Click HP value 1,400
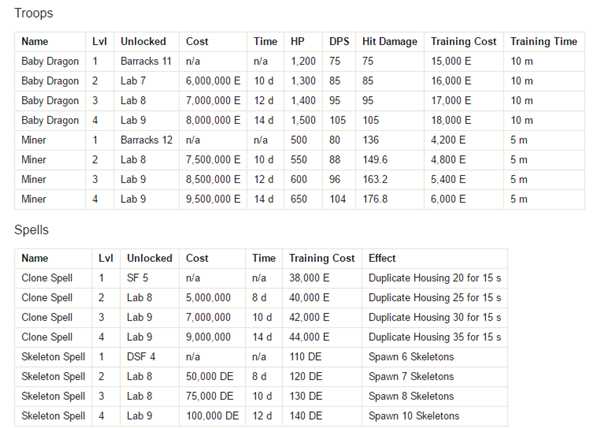This screenshot has width=600, height=428. (x=303, y=101)
